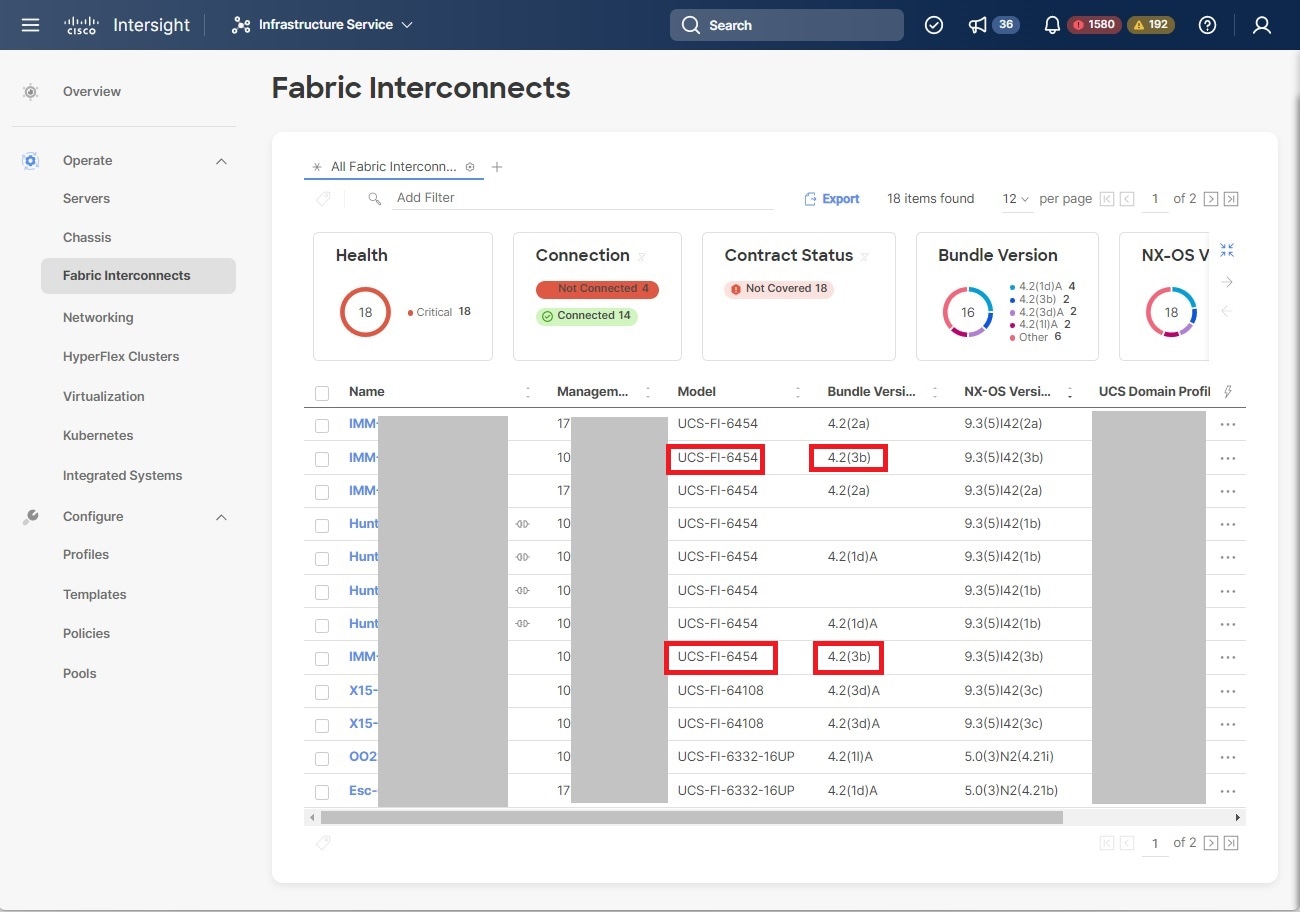
Task: Open HyperFlex Clusters in the sidebar
Action: click(121, 356)
